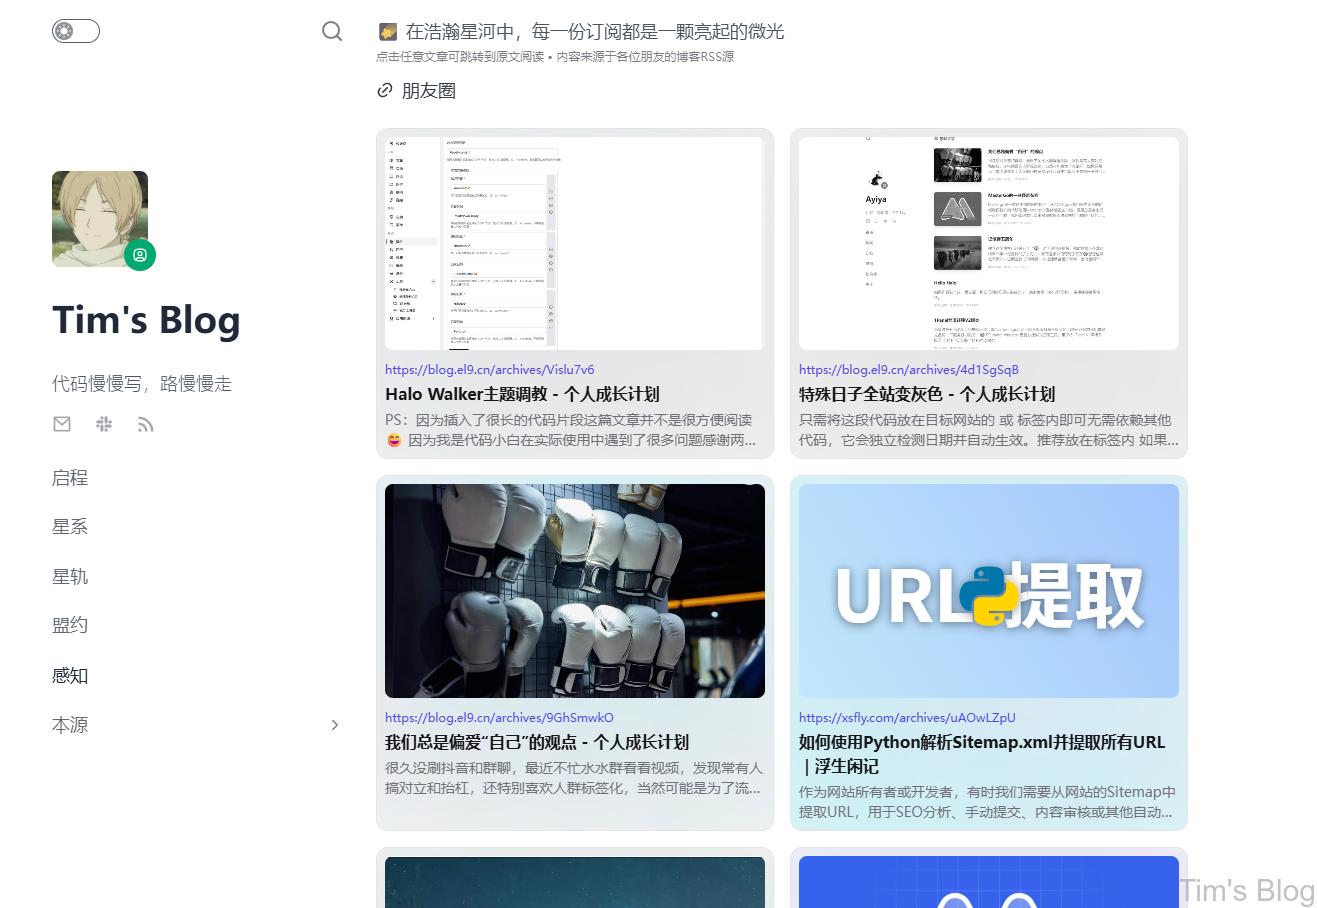Select 星系 in the sidebar menu
Screen dimensions: 1317x908
point(69,526)
